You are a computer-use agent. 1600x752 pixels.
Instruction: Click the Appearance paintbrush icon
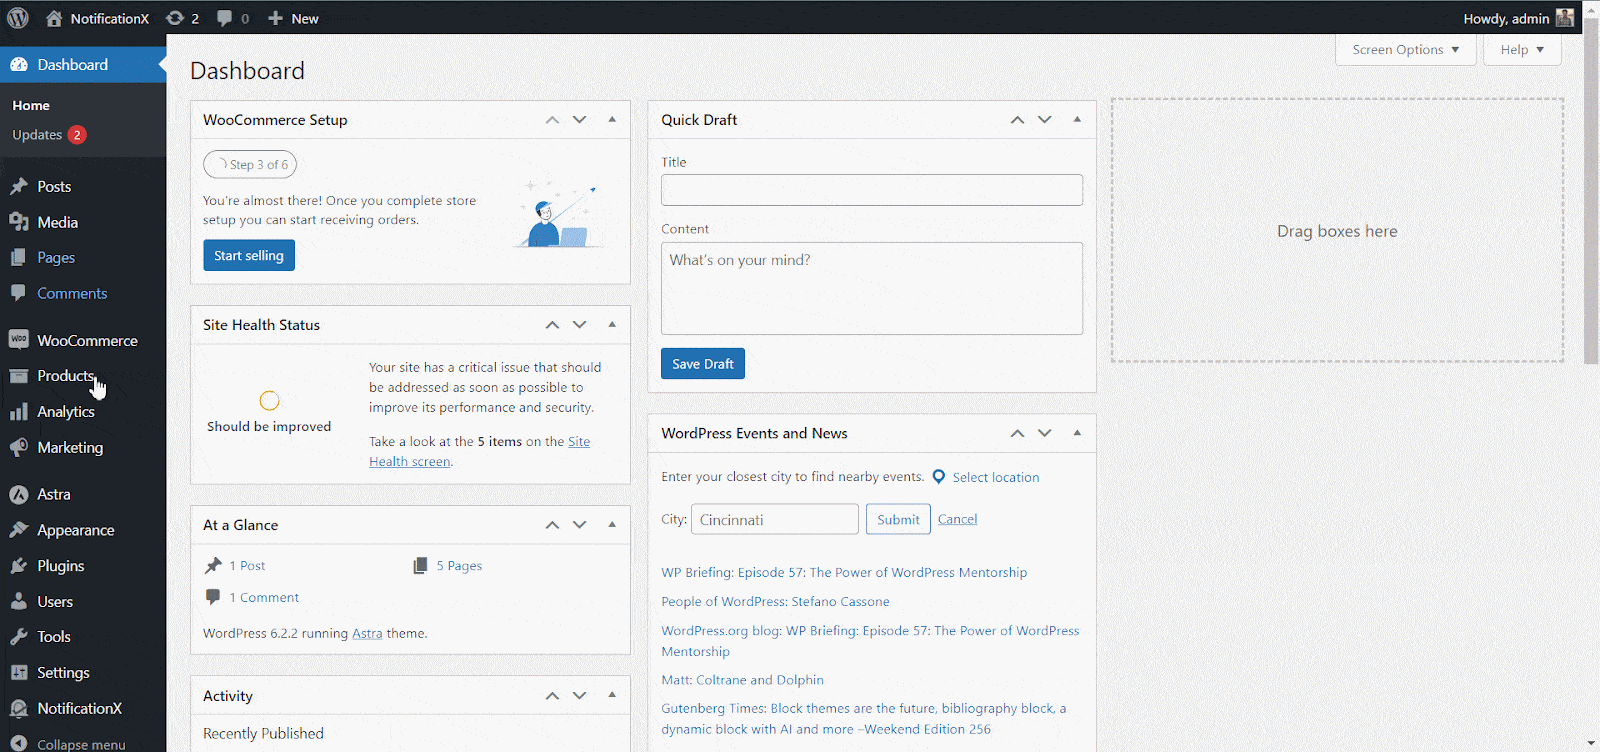[19, 530]
